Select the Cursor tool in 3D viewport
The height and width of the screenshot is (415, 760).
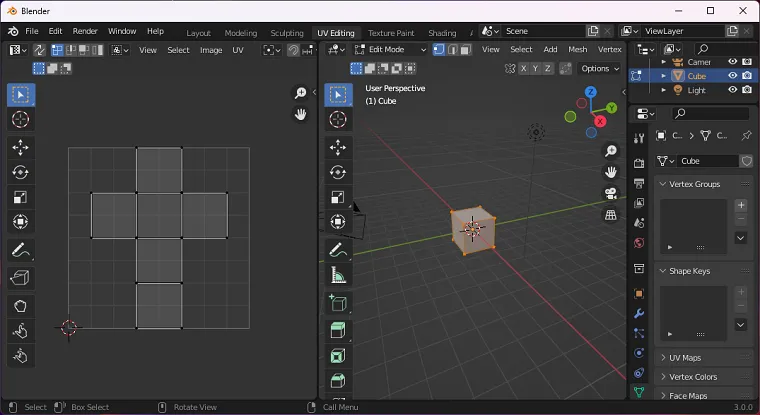click(x=338, y=119)
